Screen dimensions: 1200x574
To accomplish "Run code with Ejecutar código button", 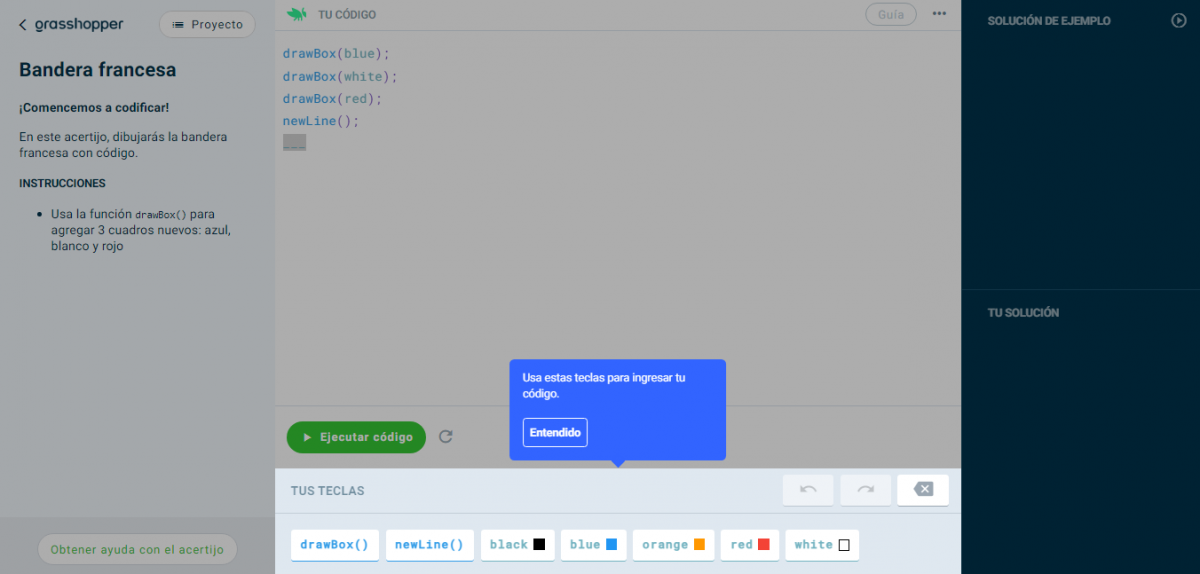I will (356, 437).
